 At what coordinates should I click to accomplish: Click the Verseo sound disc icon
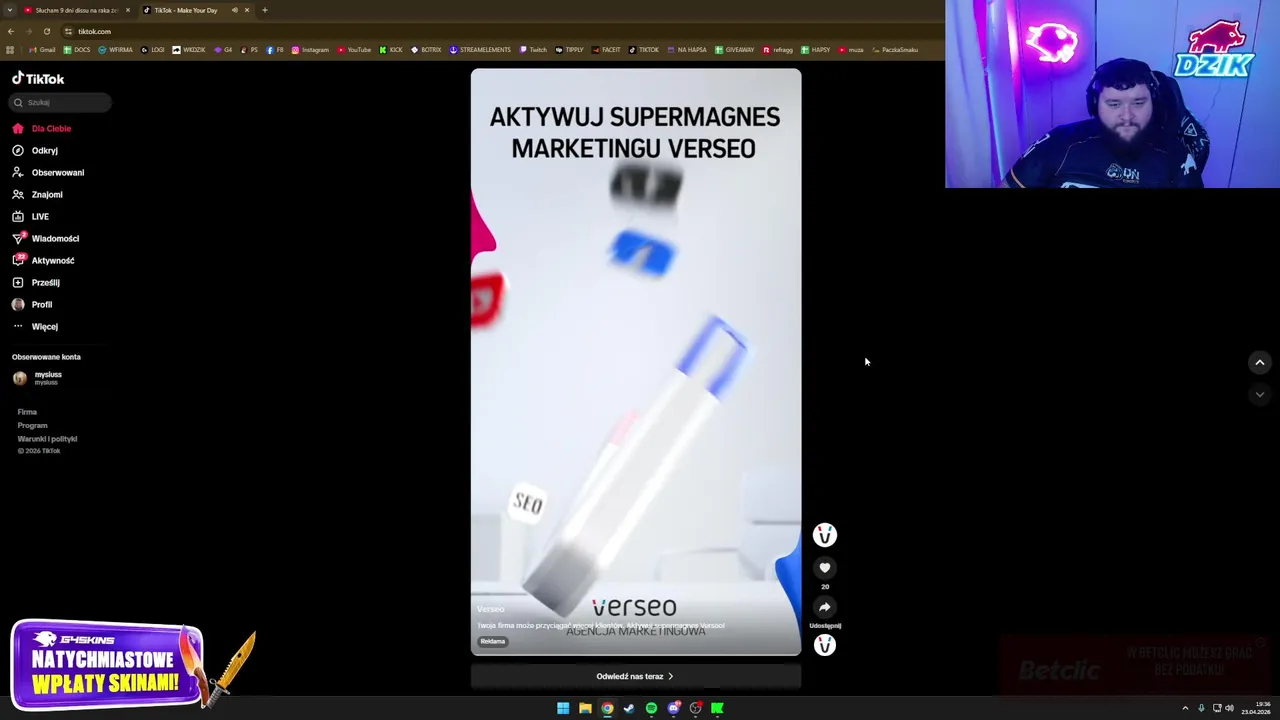click(825, 645)
